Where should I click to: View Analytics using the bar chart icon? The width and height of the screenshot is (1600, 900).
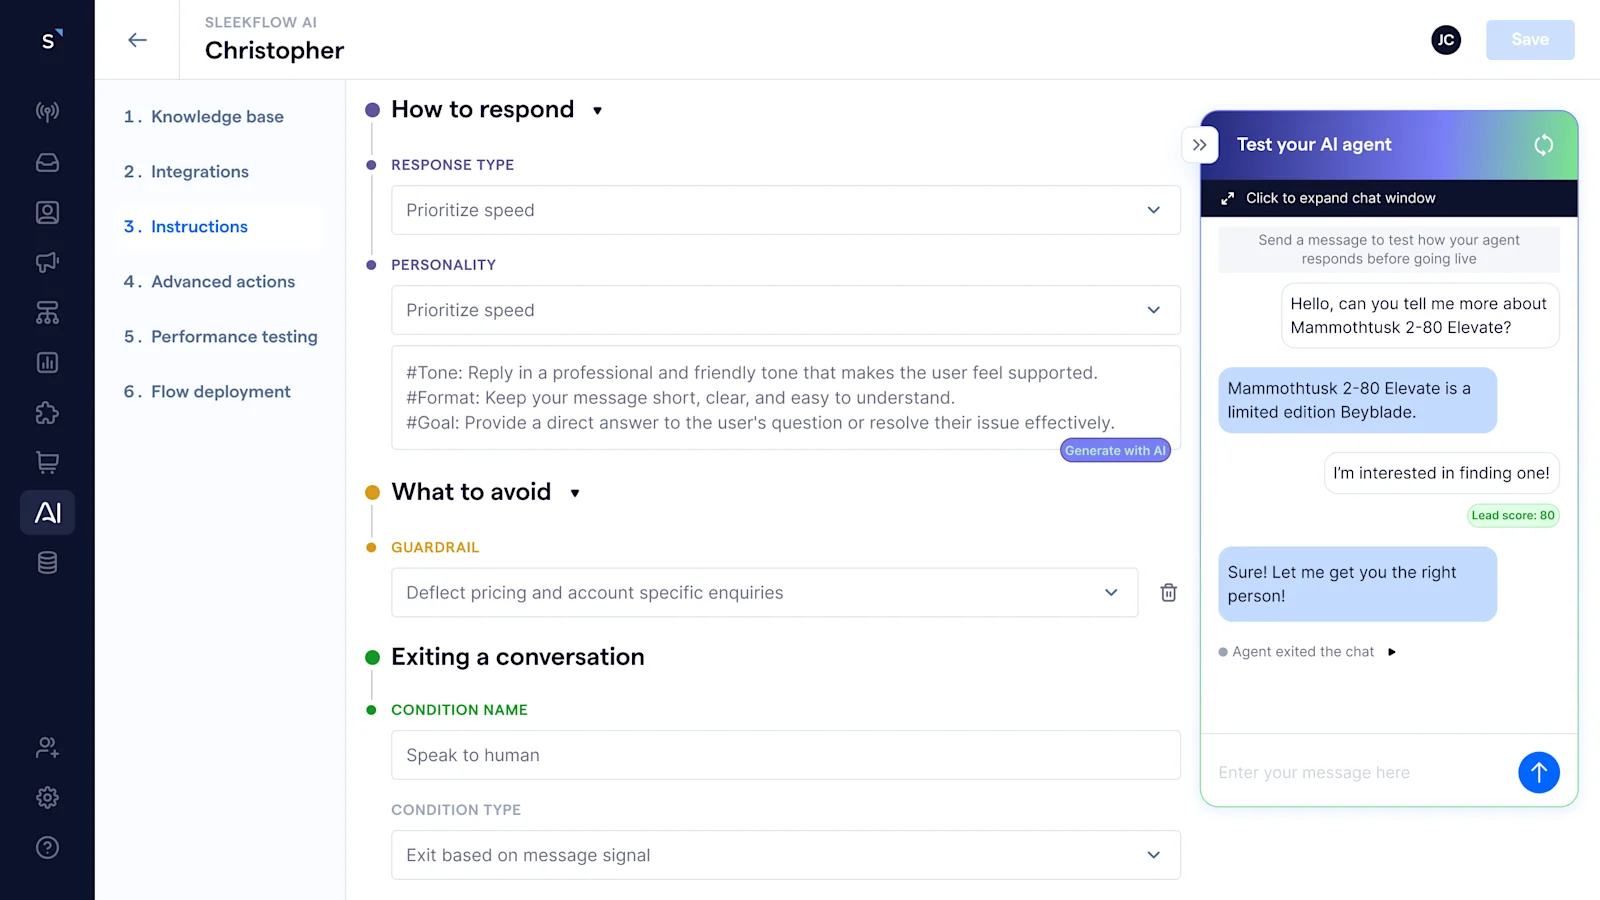point(47,362)
